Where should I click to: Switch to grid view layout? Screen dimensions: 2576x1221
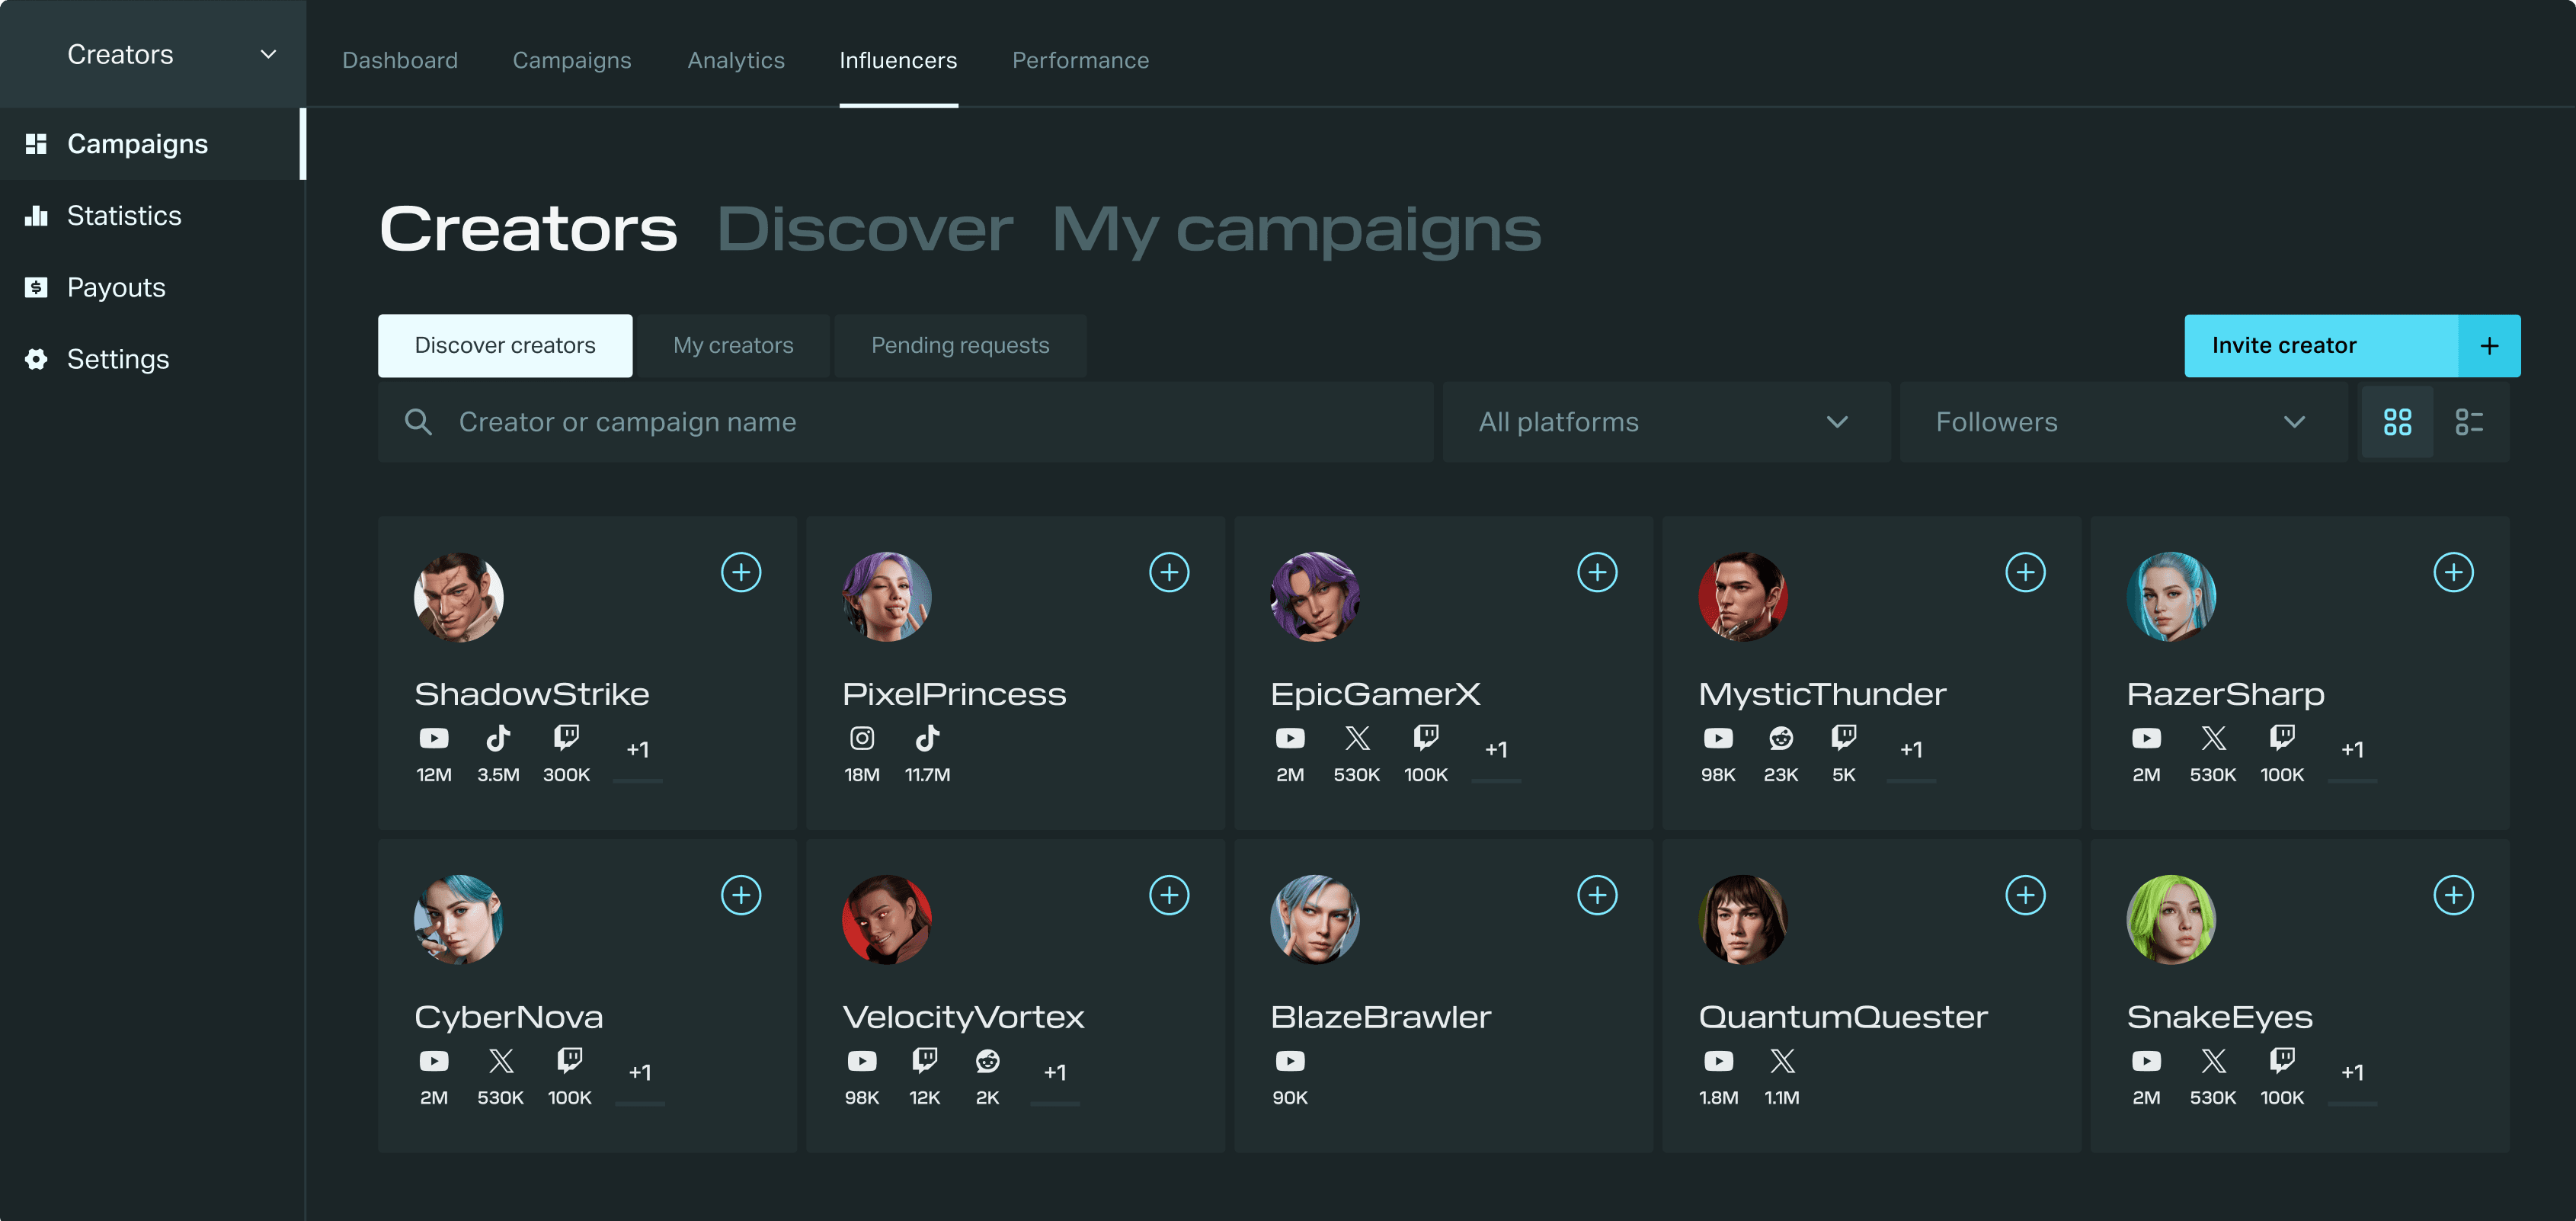(2397, 422)
